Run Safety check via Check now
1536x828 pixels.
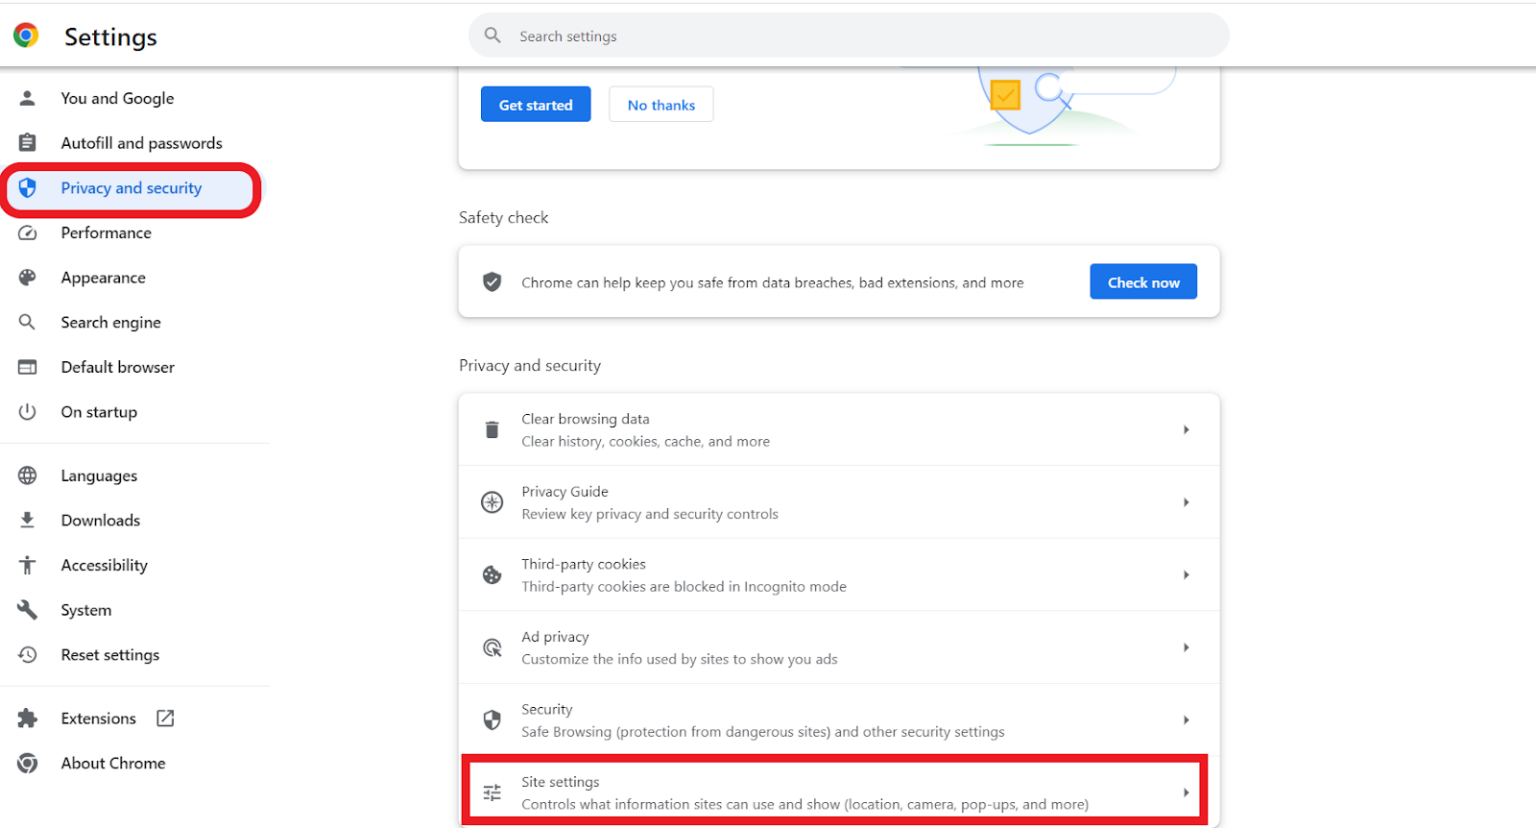[1143, 281]
